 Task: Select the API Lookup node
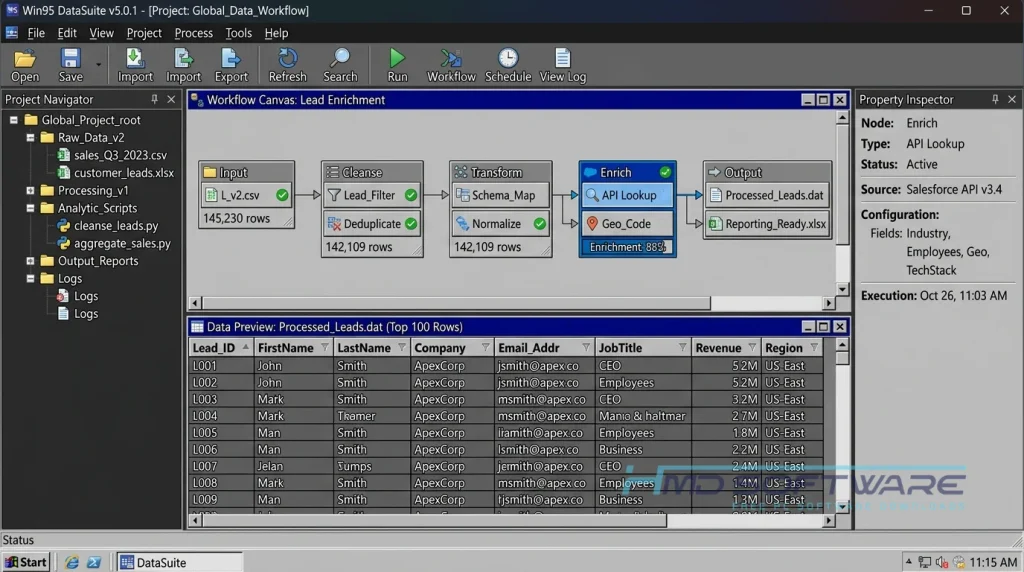(x=628, y=195)
